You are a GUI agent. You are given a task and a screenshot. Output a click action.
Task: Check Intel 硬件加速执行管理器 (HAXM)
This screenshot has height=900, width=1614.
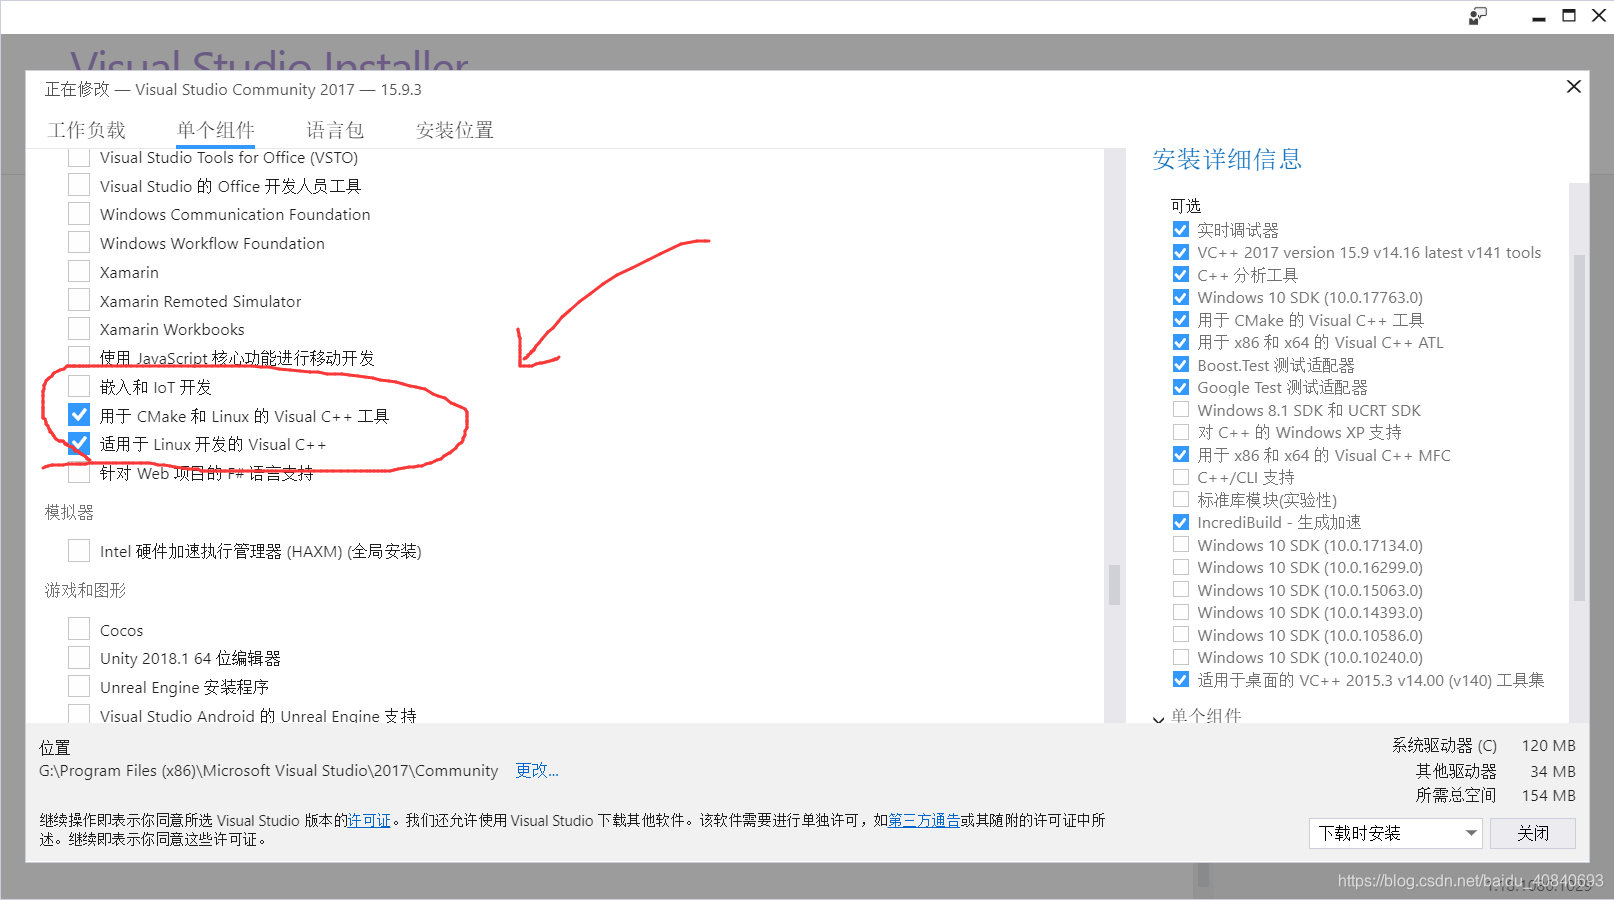point(79,551)
